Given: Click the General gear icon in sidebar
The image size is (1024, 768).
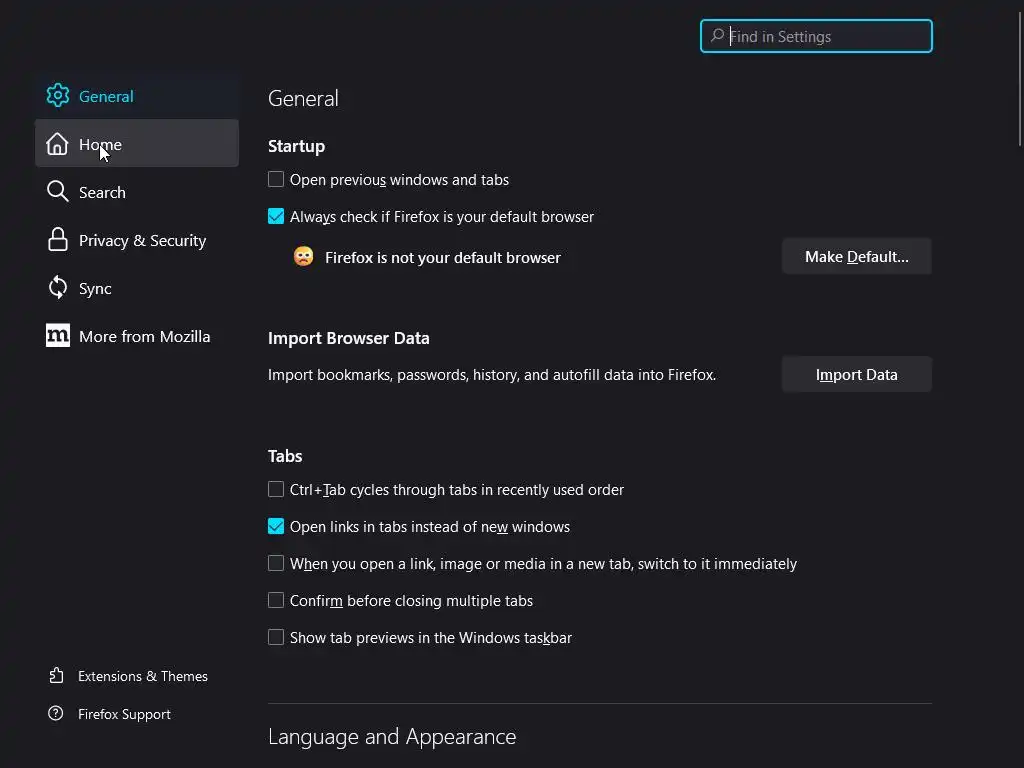Looking at the screenshot, I should [58, 96].
